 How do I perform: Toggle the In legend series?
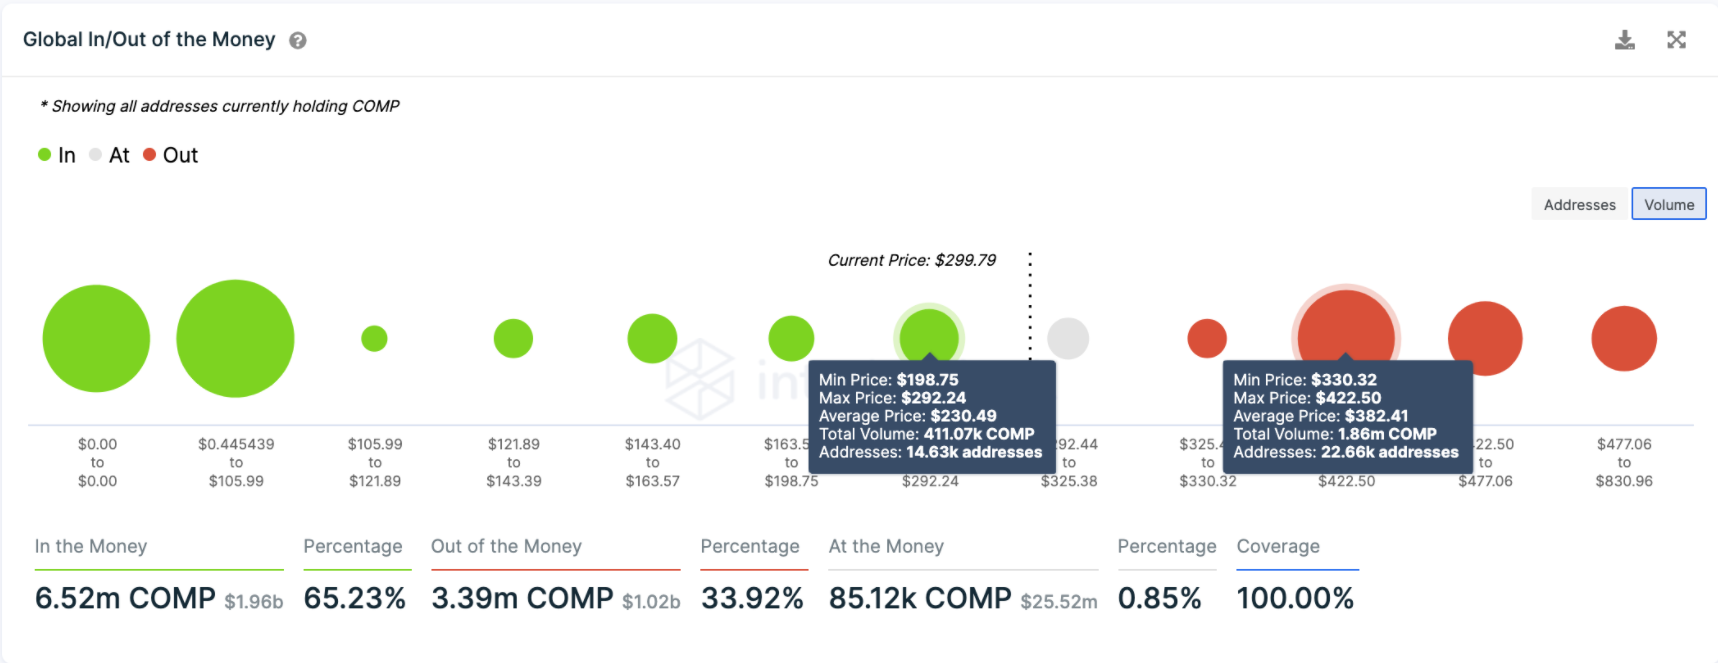(57, 155)
